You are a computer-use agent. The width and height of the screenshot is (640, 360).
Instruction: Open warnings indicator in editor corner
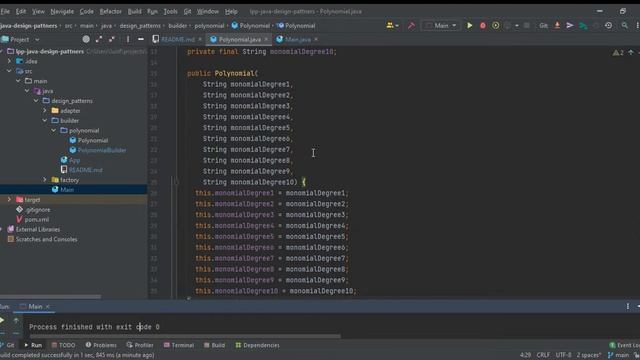[x=618, y=52]
